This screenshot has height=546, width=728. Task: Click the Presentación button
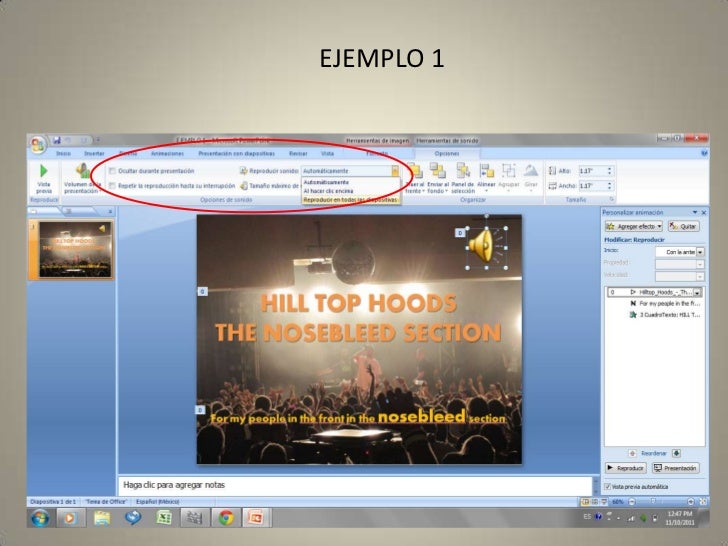(676, 468)
